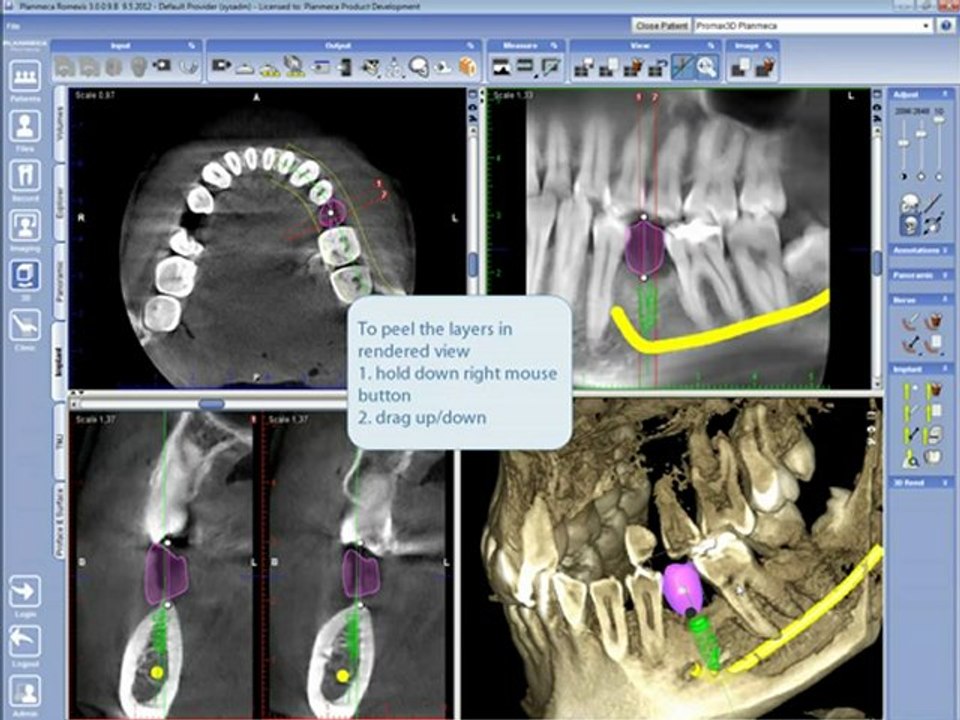
Task: Toggle the crosshair display in View group
Action: tap(682, 67)
